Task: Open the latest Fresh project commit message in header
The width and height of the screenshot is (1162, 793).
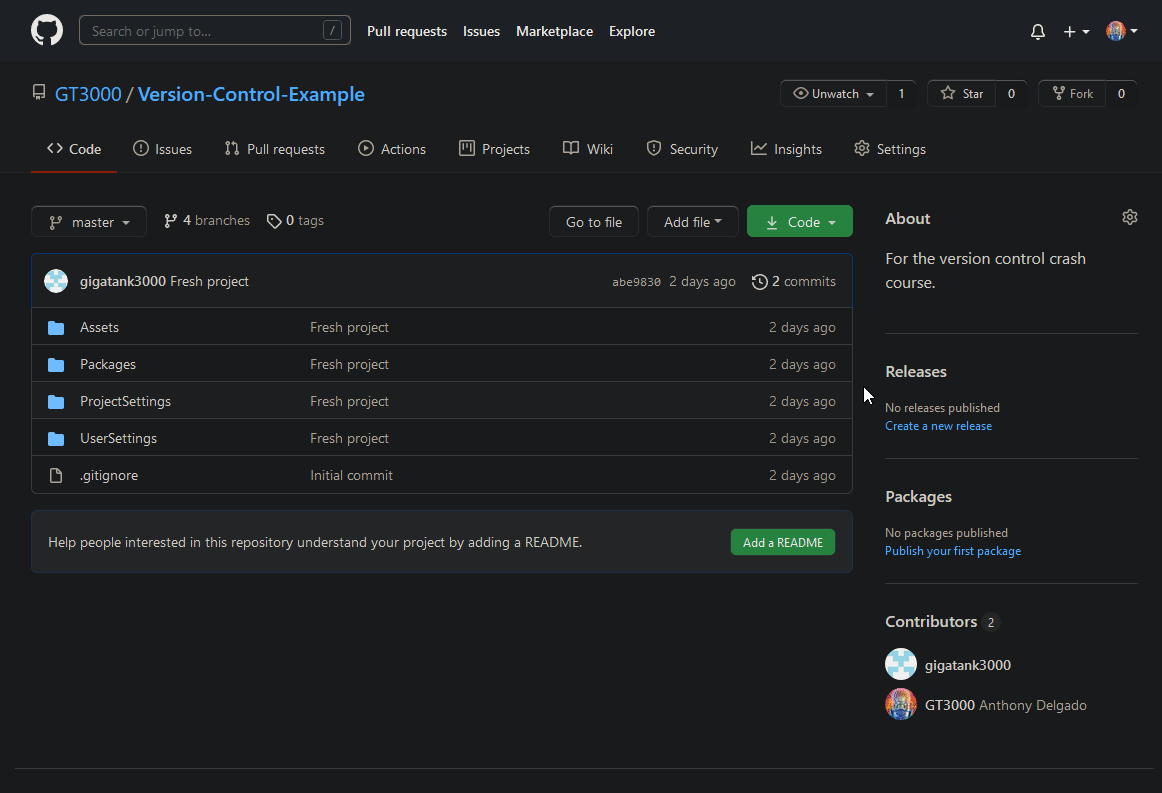Action: [210, 282]
